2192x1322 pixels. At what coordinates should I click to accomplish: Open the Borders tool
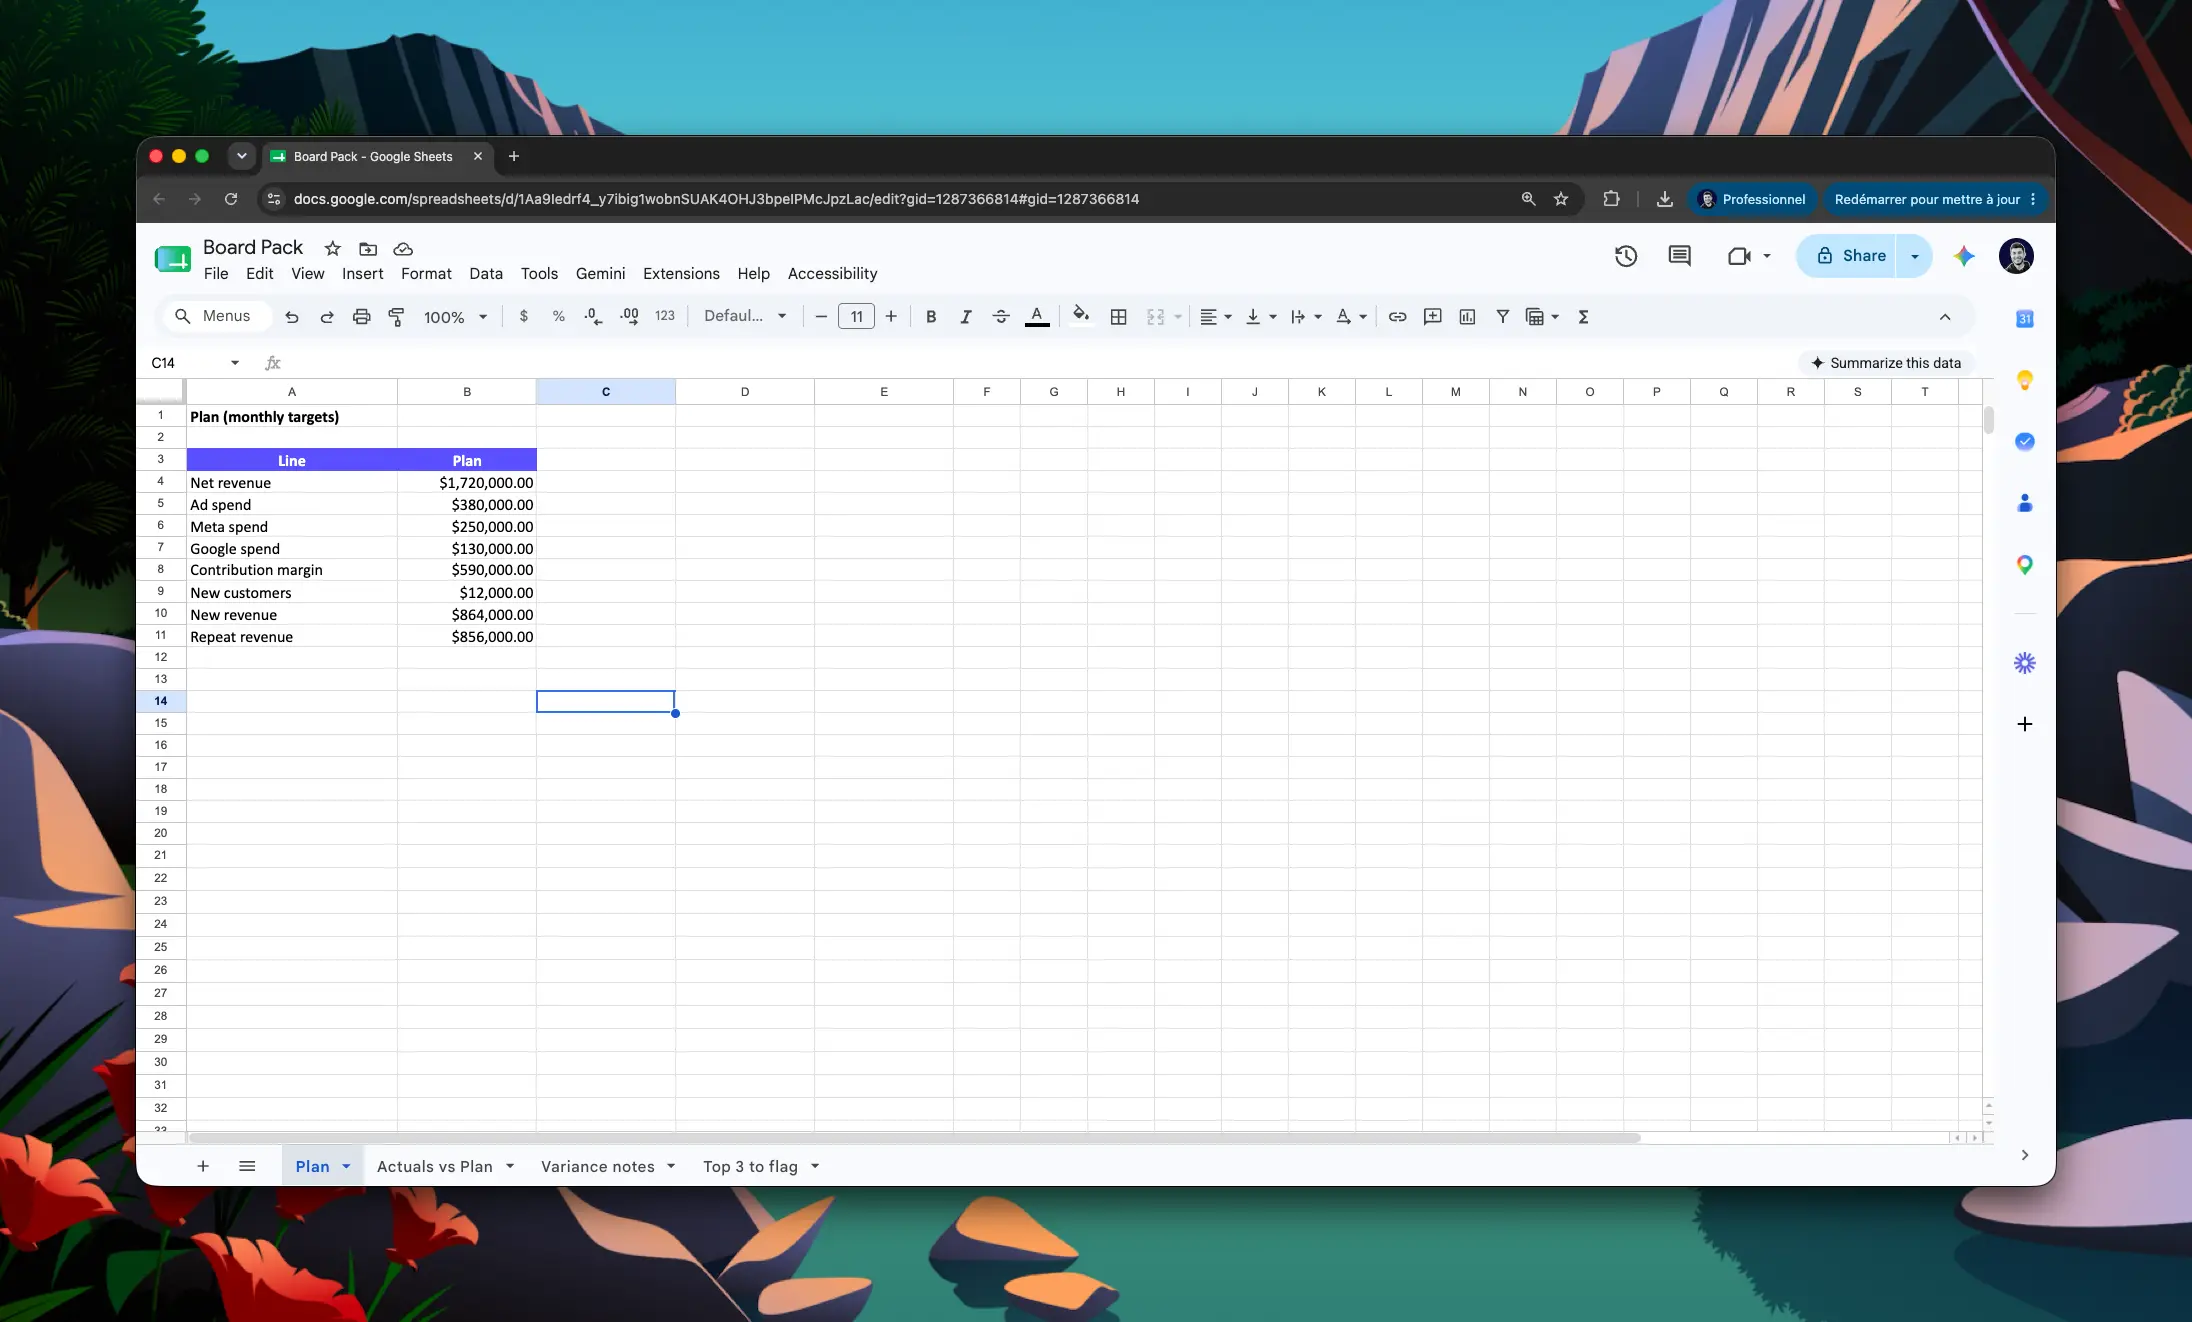point(1119,317)
